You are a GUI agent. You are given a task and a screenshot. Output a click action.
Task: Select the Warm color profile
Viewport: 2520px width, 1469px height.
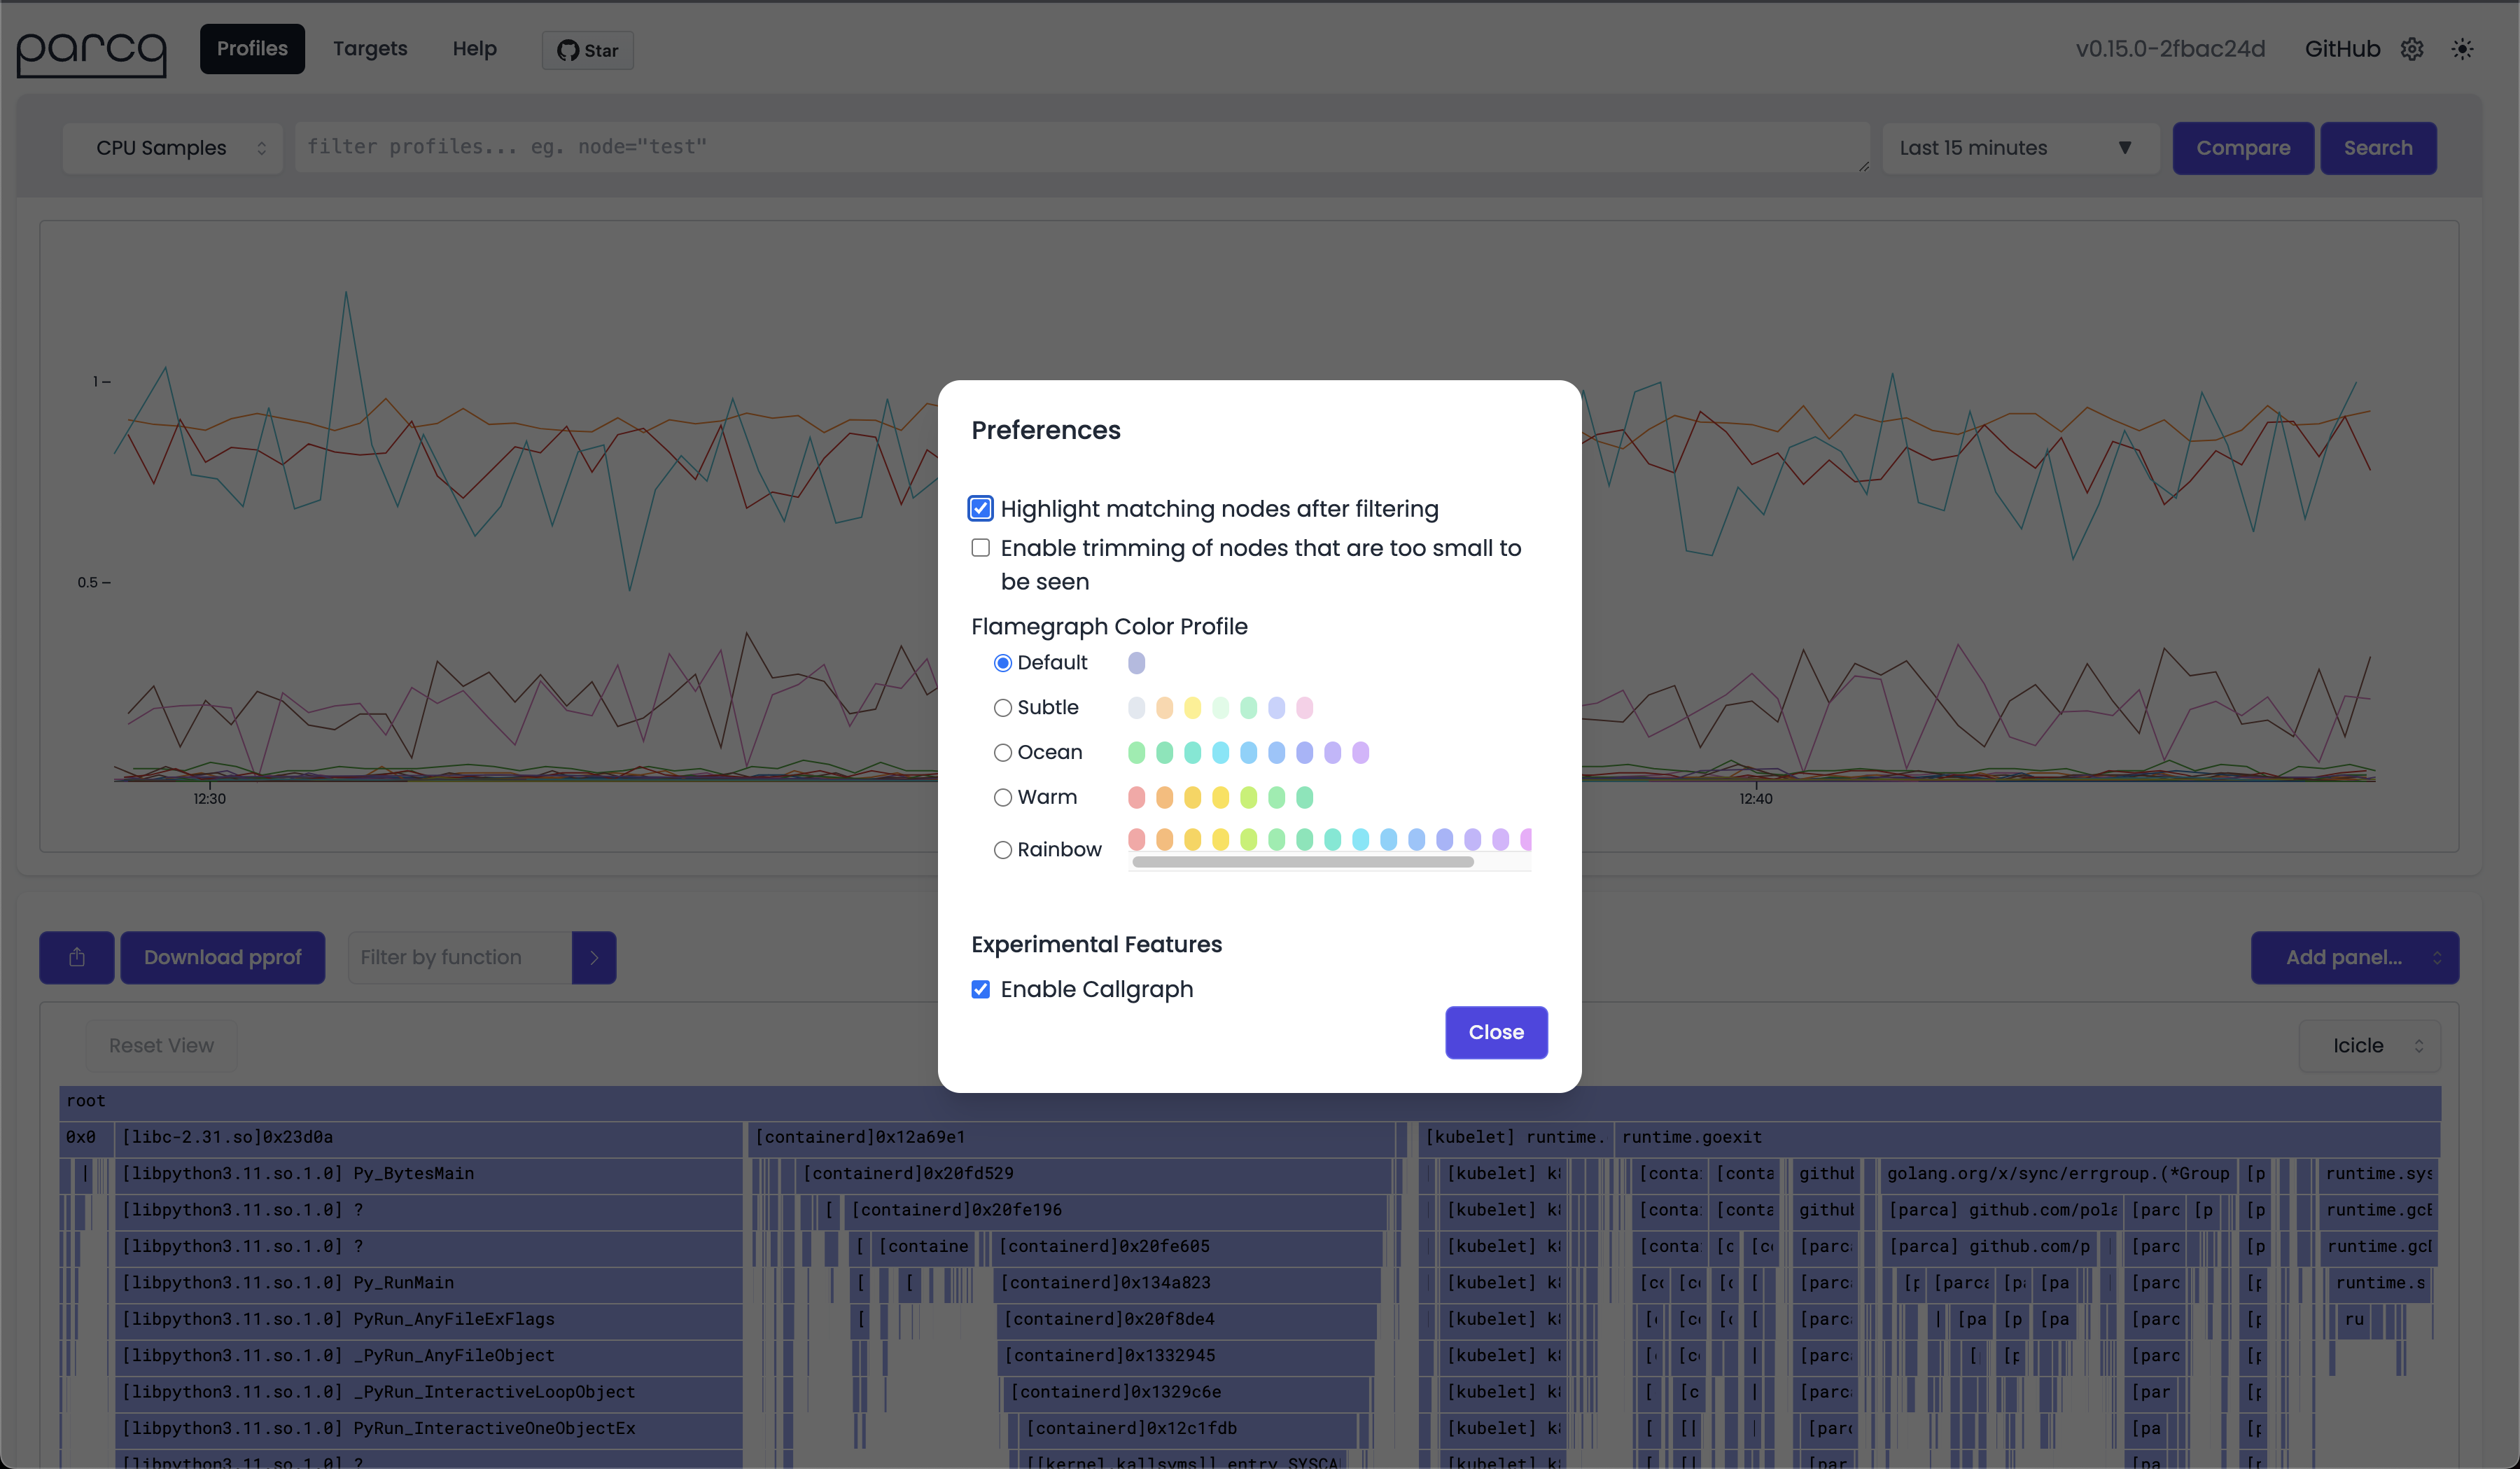coord(1003,798)
